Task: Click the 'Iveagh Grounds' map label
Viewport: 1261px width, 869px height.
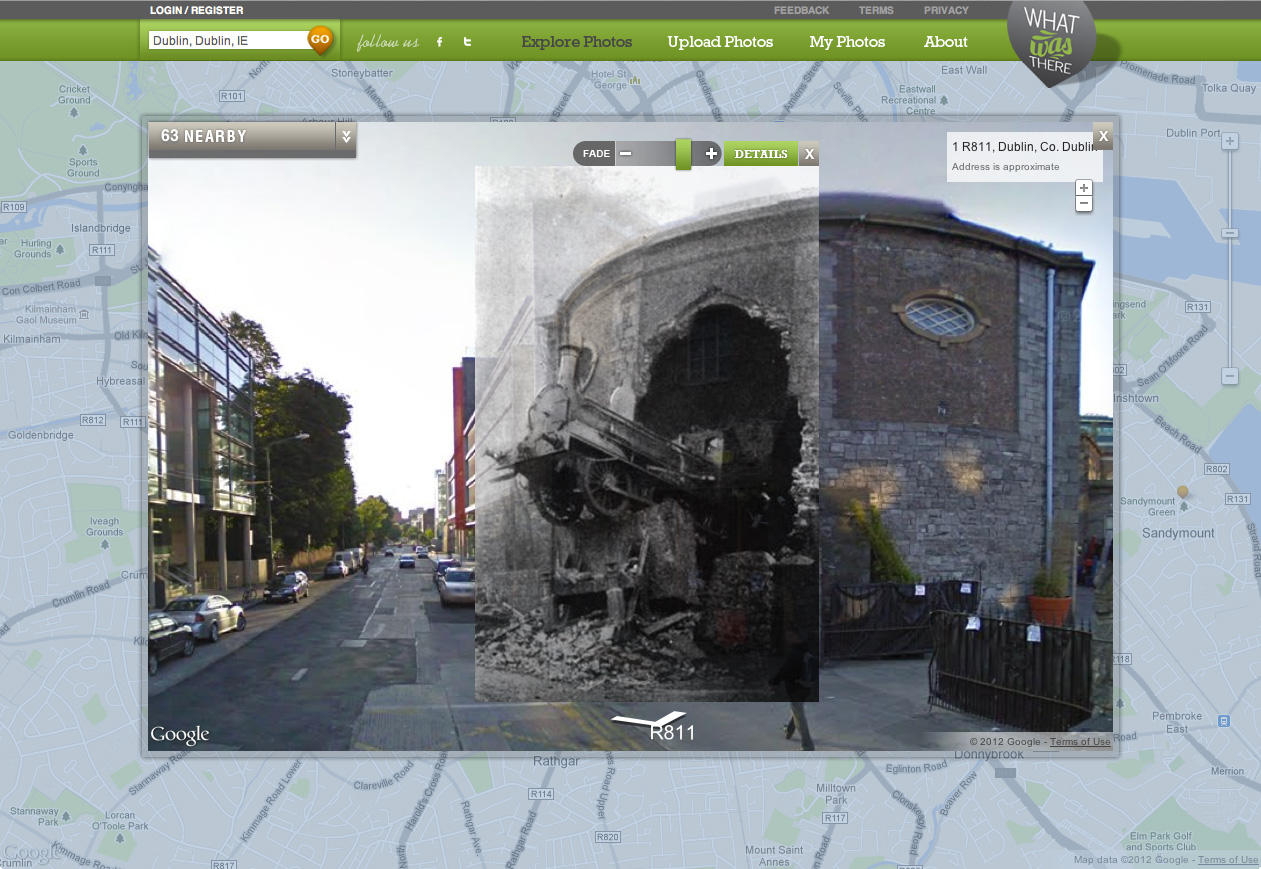Action: pyautogui.click(x=104, y=527)
